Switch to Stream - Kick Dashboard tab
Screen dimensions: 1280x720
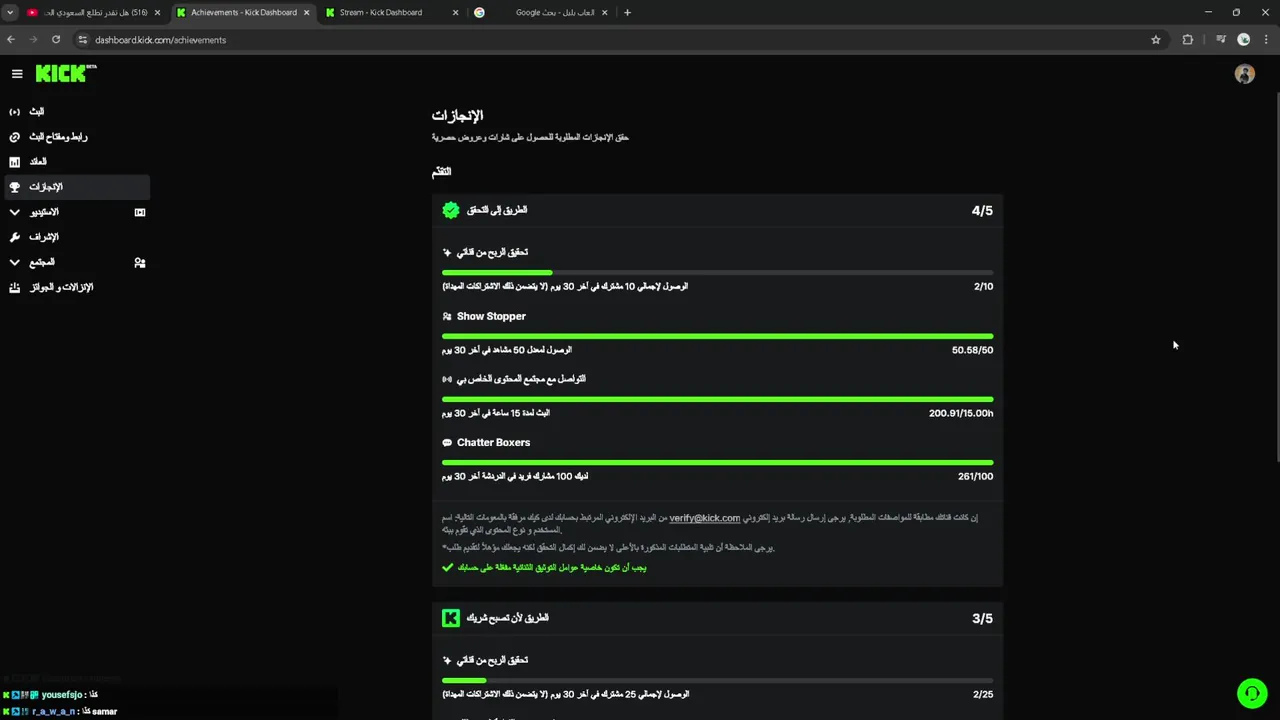381,13
